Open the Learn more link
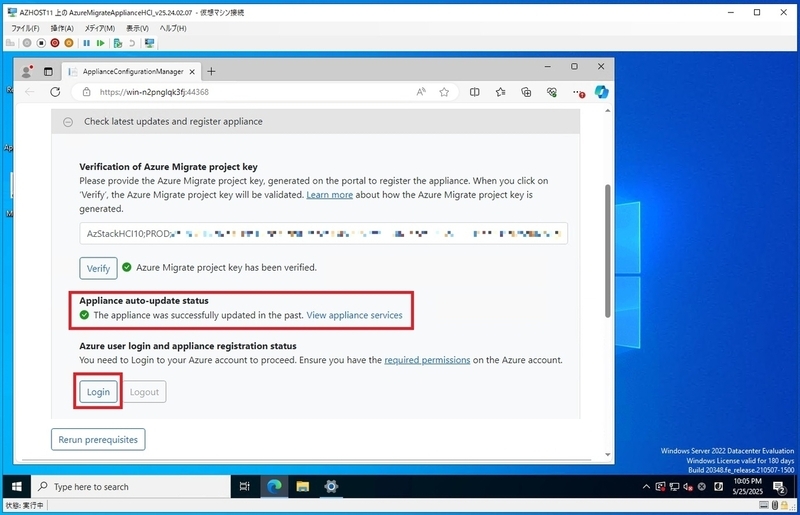 (x=330, y=195)
